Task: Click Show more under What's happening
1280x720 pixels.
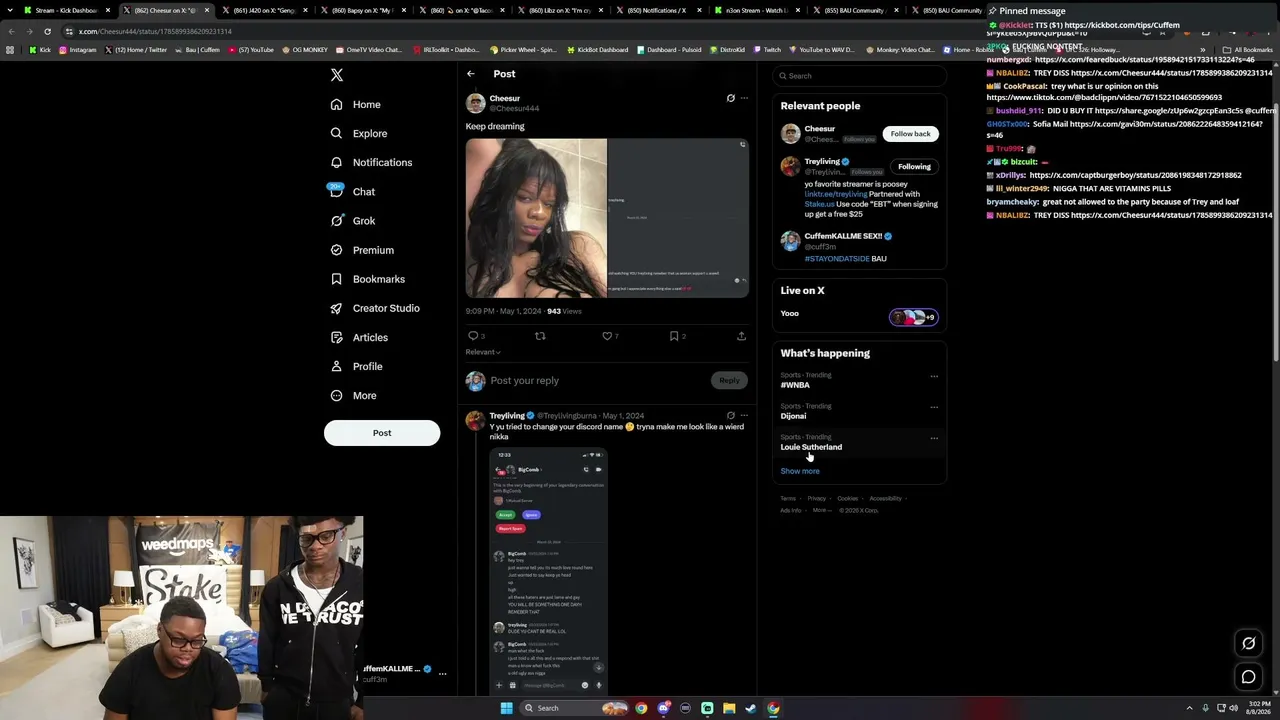Action: (x=800, y=471)
